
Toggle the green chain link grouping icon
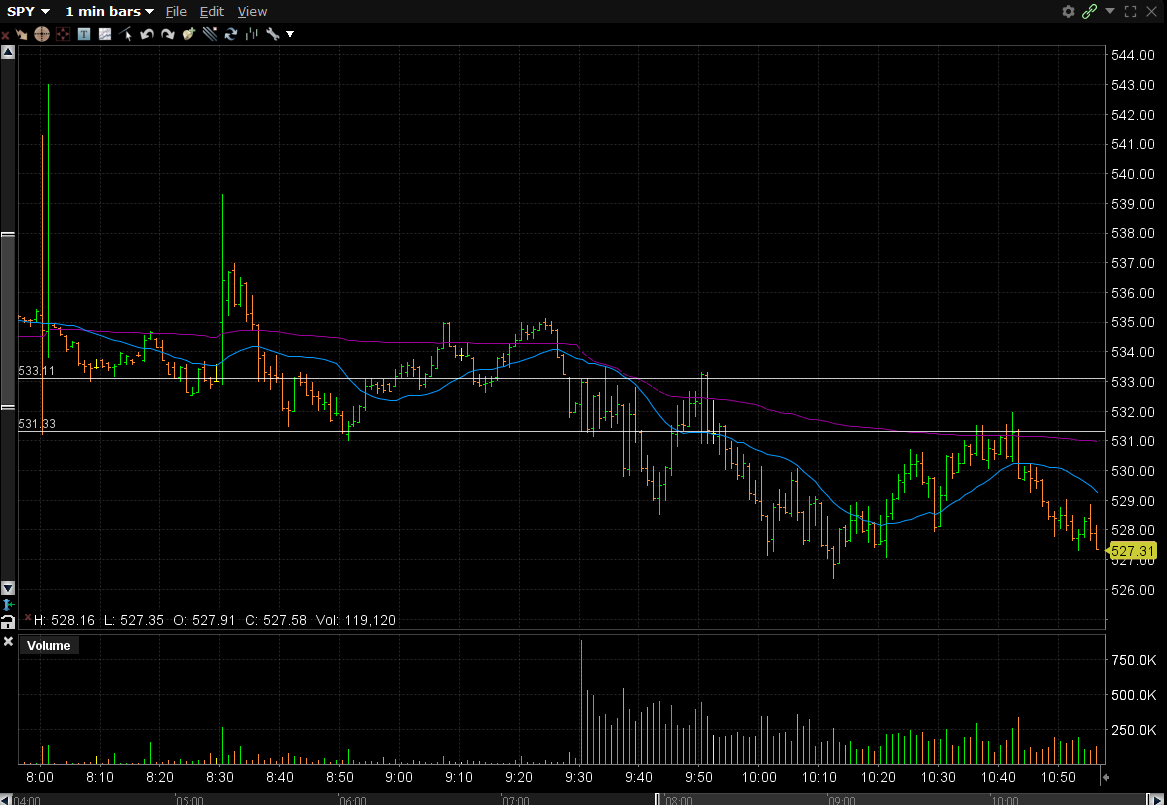[x=1090, y=11]
